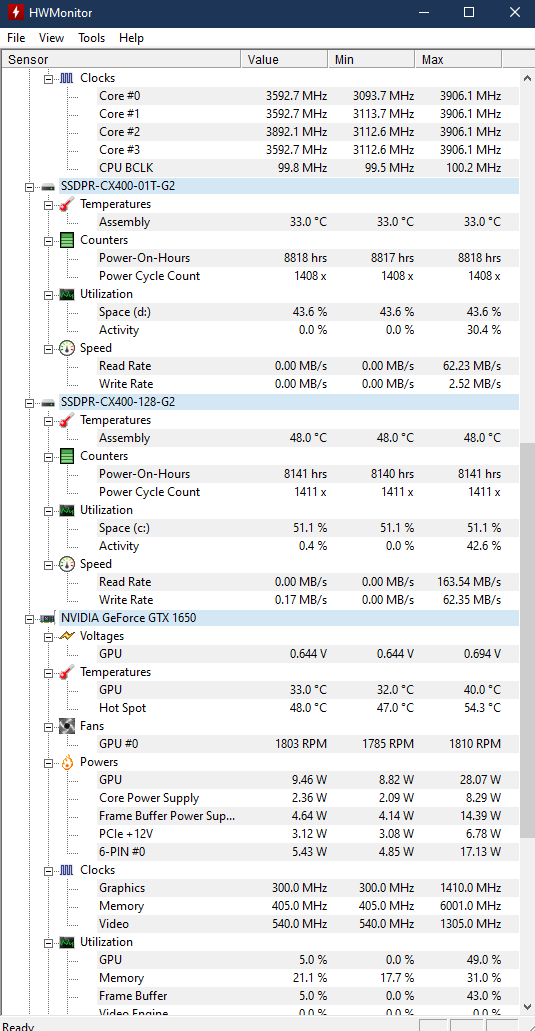535x1031 pixels.
Task: Click the GPU Clocks waveform icon
Action: (x=67, y=870)
